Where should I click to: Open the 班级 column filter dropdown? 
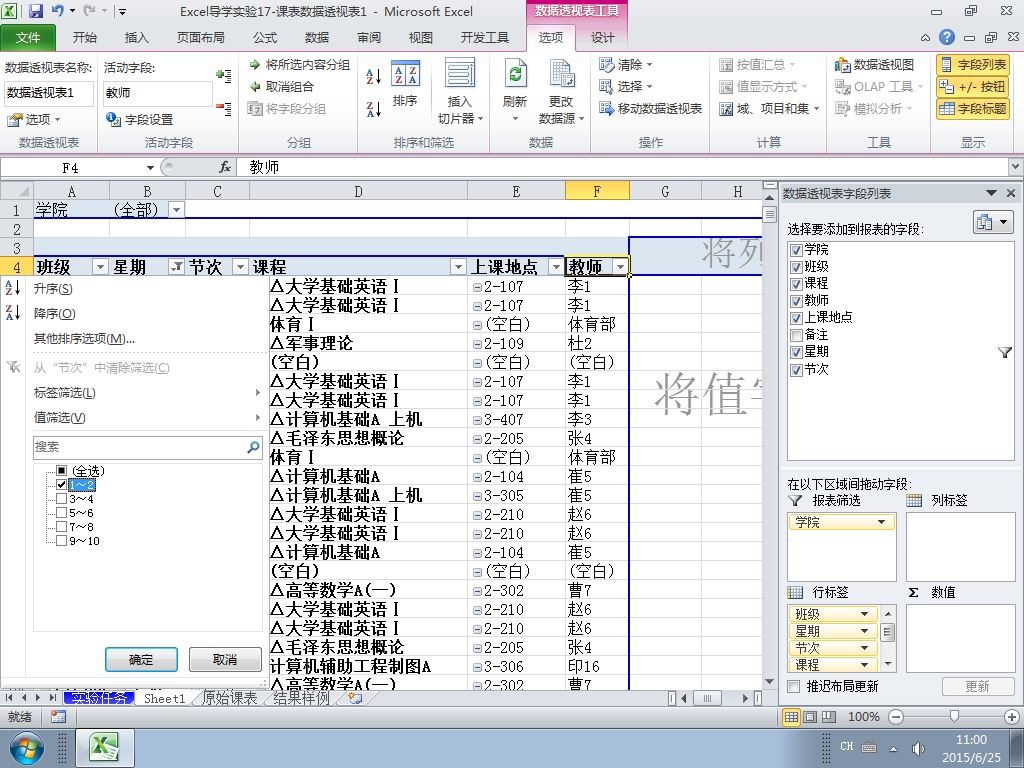pyautogui.click(x=100, y=266)
